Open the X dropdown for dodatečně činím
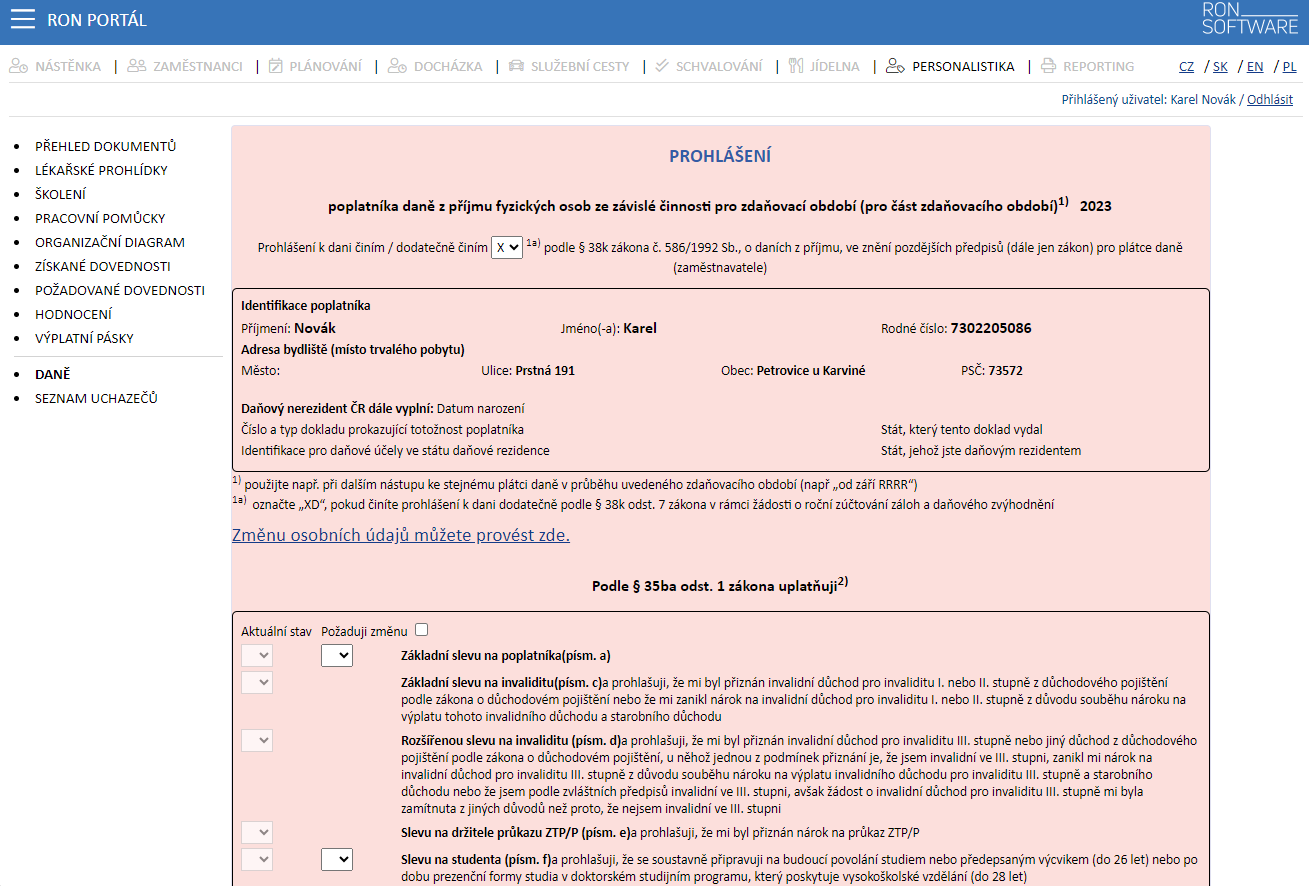The width and height of the screenshot is (1309, 886). (x=507, y=247)
